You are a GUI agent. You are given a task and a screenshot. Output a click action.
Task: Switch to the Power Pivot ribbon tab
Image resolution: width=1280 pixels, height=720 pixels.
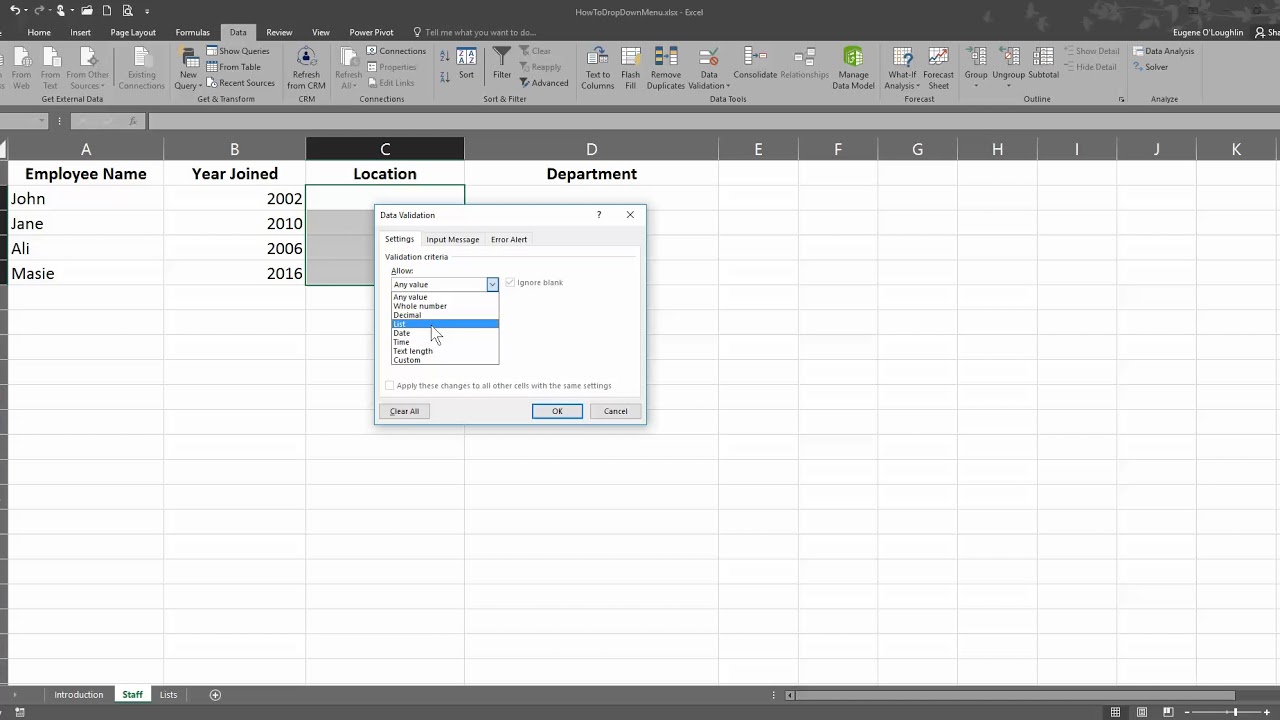(x=371, y=32)
